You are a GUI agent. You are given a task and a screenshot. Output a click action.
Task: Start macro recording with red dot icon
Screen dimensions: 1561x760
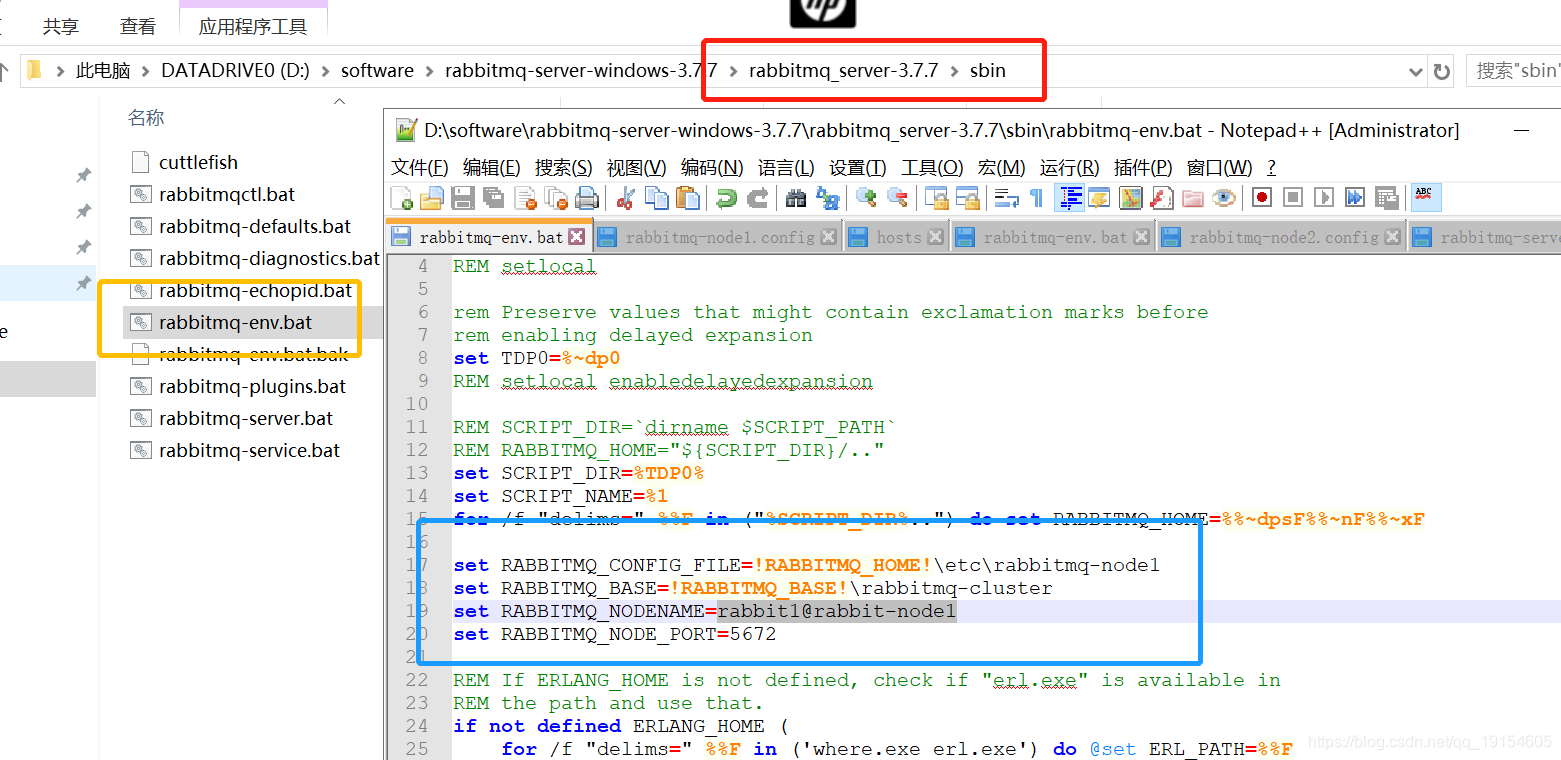(x=1262, y=198)
